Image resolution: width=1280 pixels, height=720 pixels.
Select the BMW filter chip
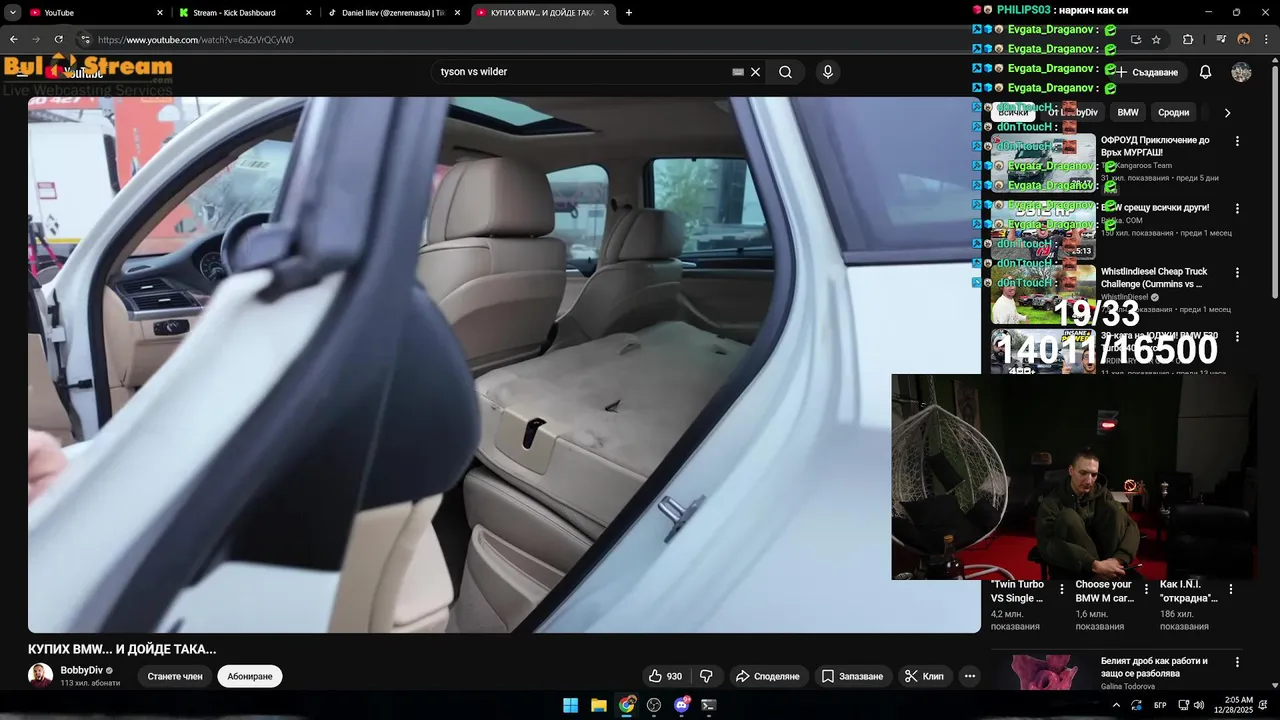[1128, 113]
